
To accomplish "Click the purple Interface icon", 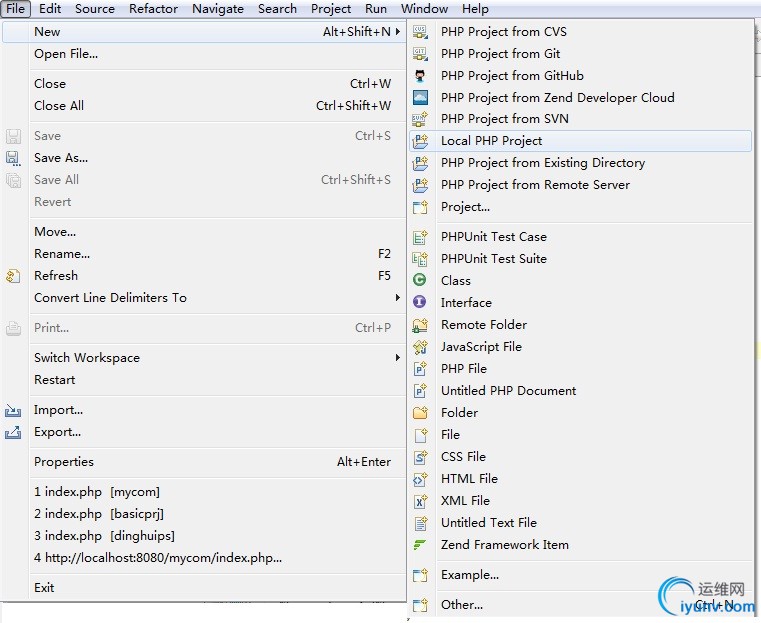I will [419, 302].
